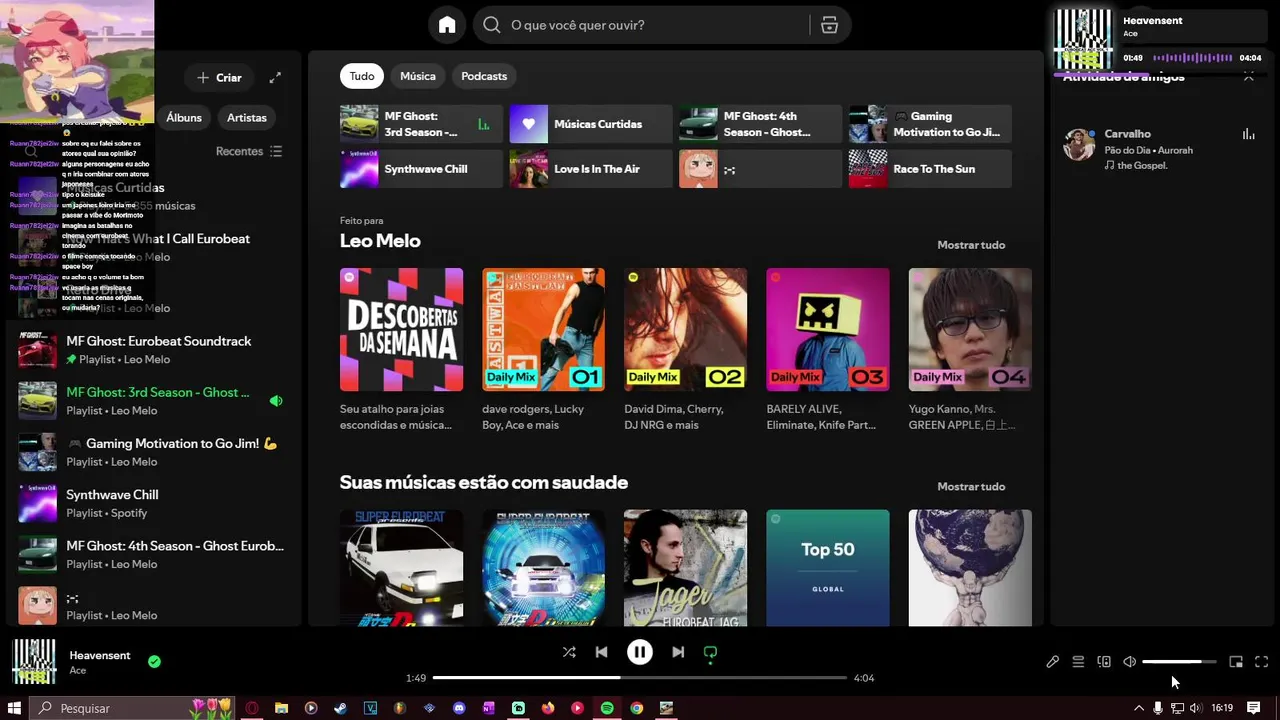This screenshot has height=720, width=1280.
Task: Open Love Is In The Air tile
Action: pyautogui.click(x=591, y=169)
